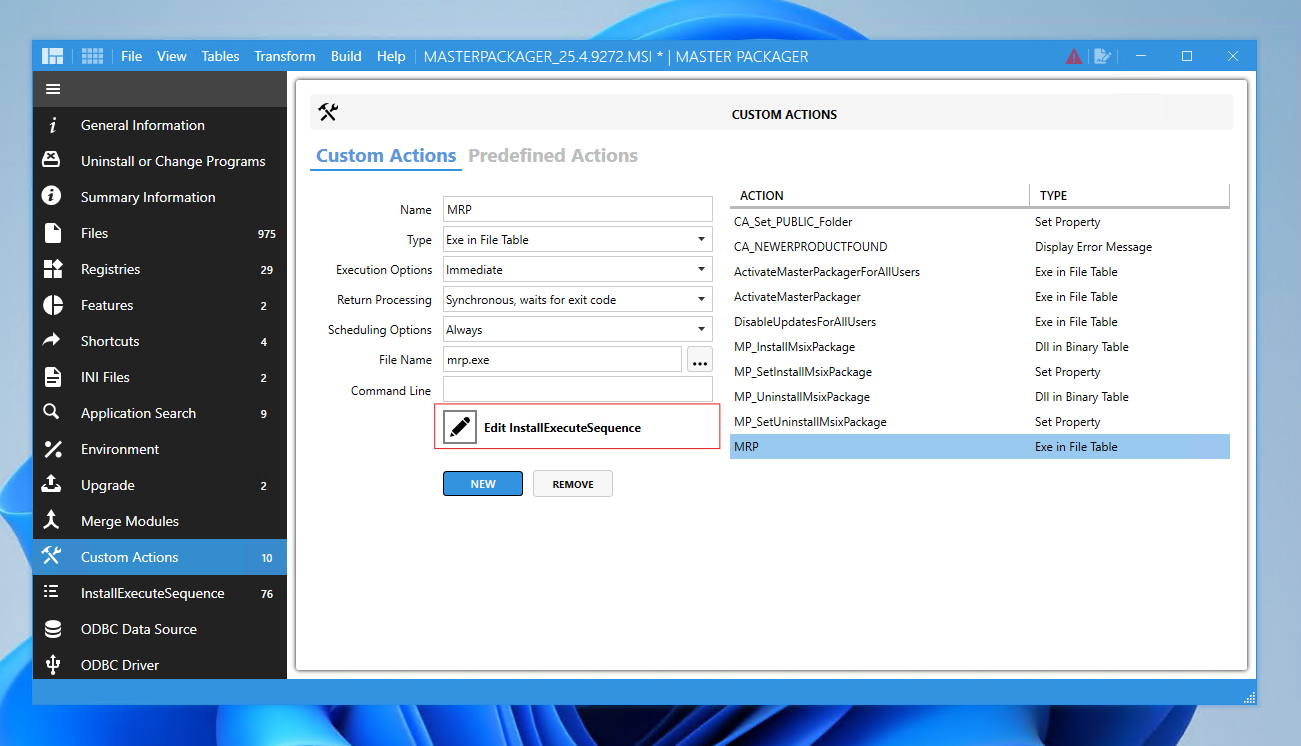Open Merge Modules in the sidebar
This screenshot has height=746, width=1301.
click(x=160, y=521)
